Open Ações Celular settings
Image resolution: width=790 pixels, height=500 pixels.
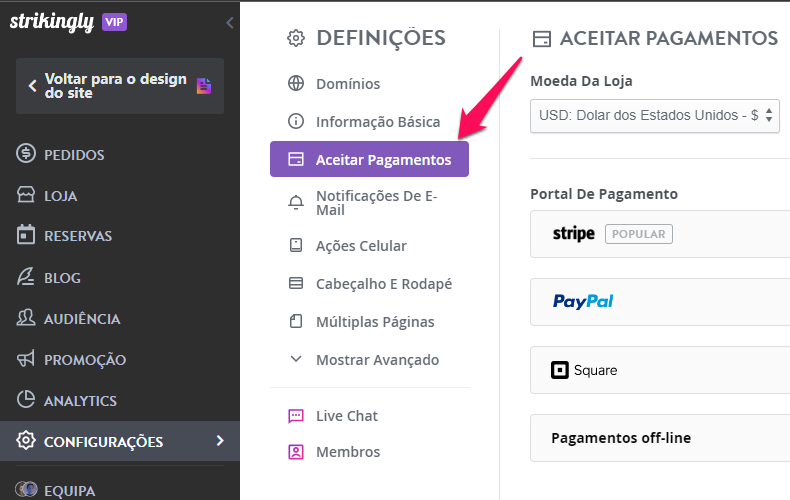(x=361, y=246)
